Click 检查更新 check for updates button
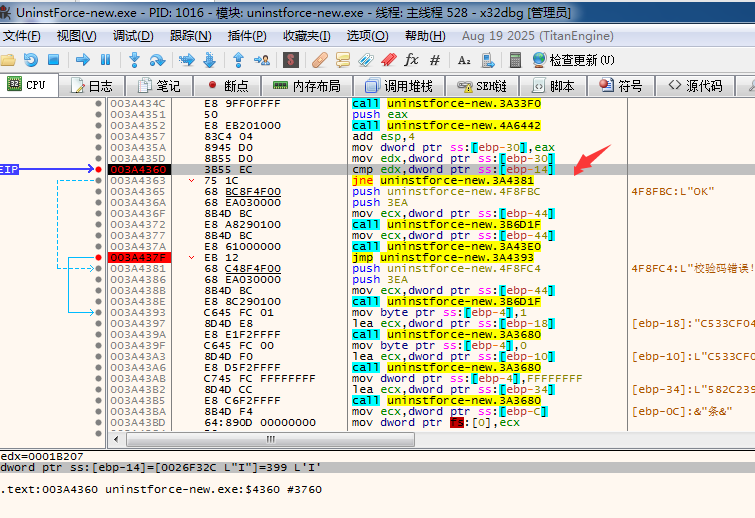Image resolution: width=755 pixels, height=518 pixels. pos(573,60)
